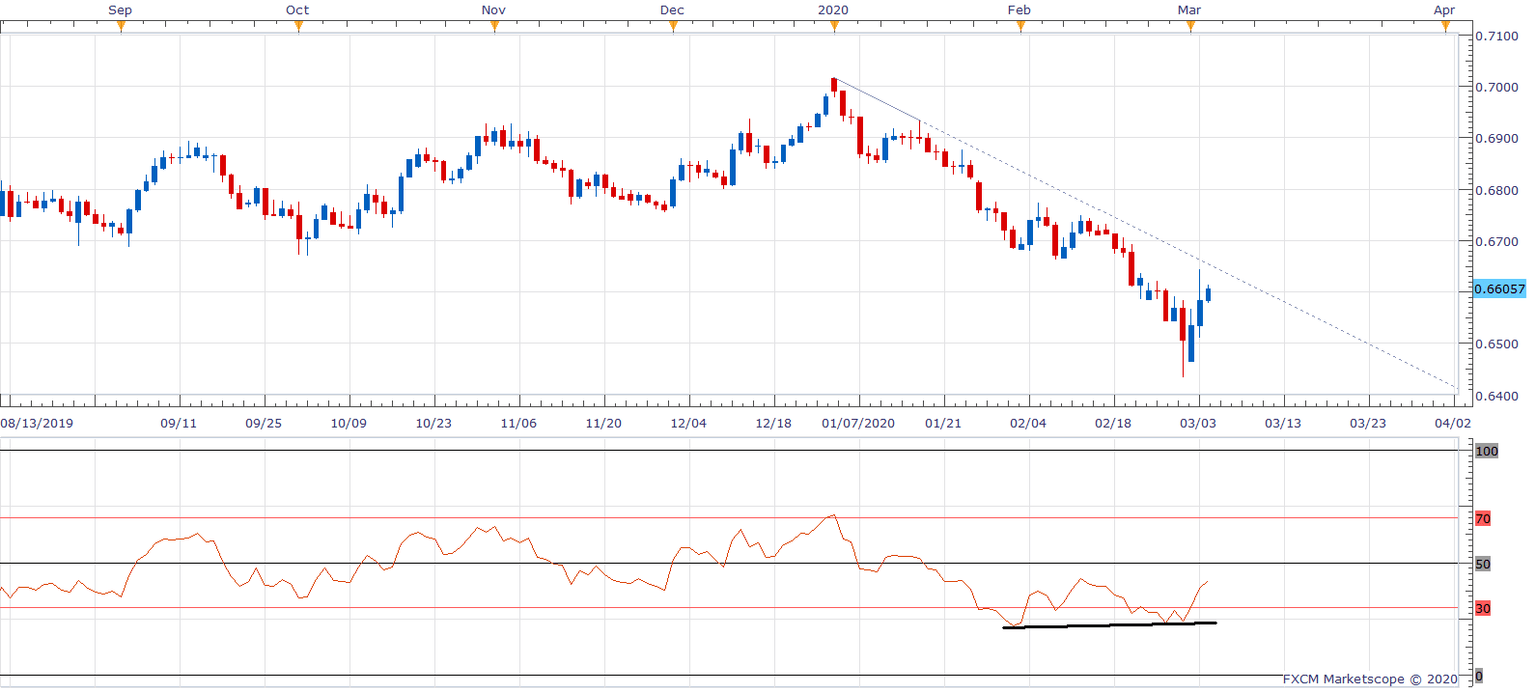The width and height of the screenshot is (1536, 688).
Task: Select the Nov orange month marker
Action: (494, 27)
